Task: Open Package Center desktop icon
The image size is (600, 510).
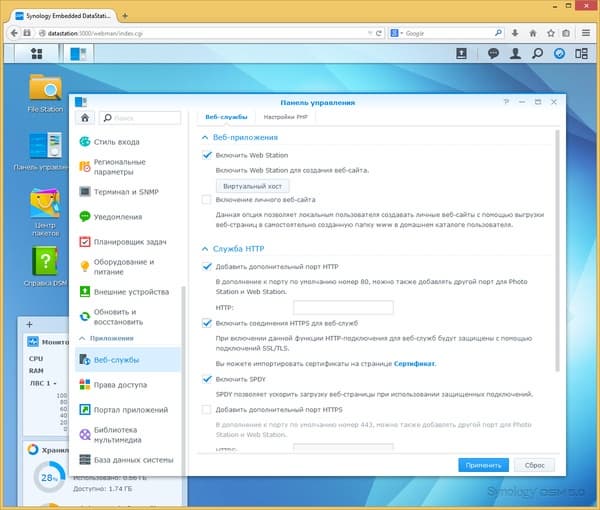Action: pos(45,212)
